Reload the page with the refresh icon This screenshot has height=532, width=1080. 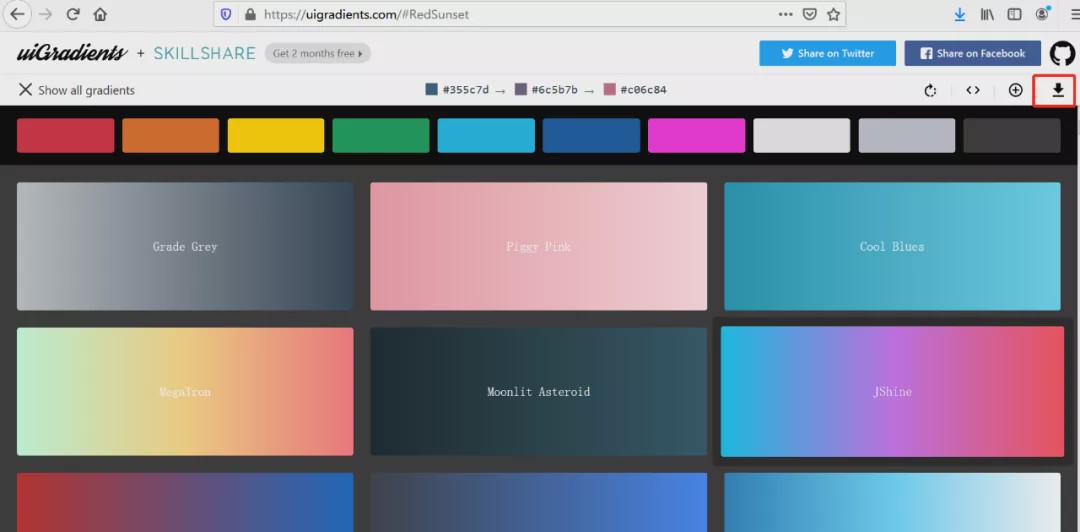73,14
